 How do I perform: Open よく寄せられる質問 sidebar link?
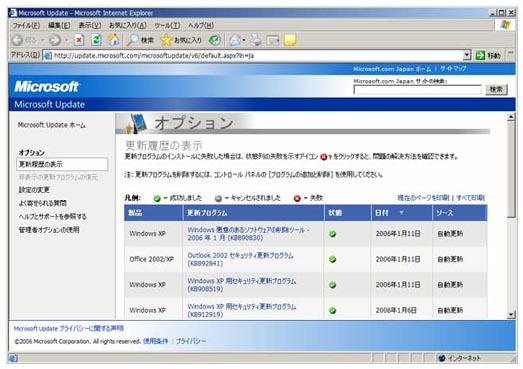(42, 203)
